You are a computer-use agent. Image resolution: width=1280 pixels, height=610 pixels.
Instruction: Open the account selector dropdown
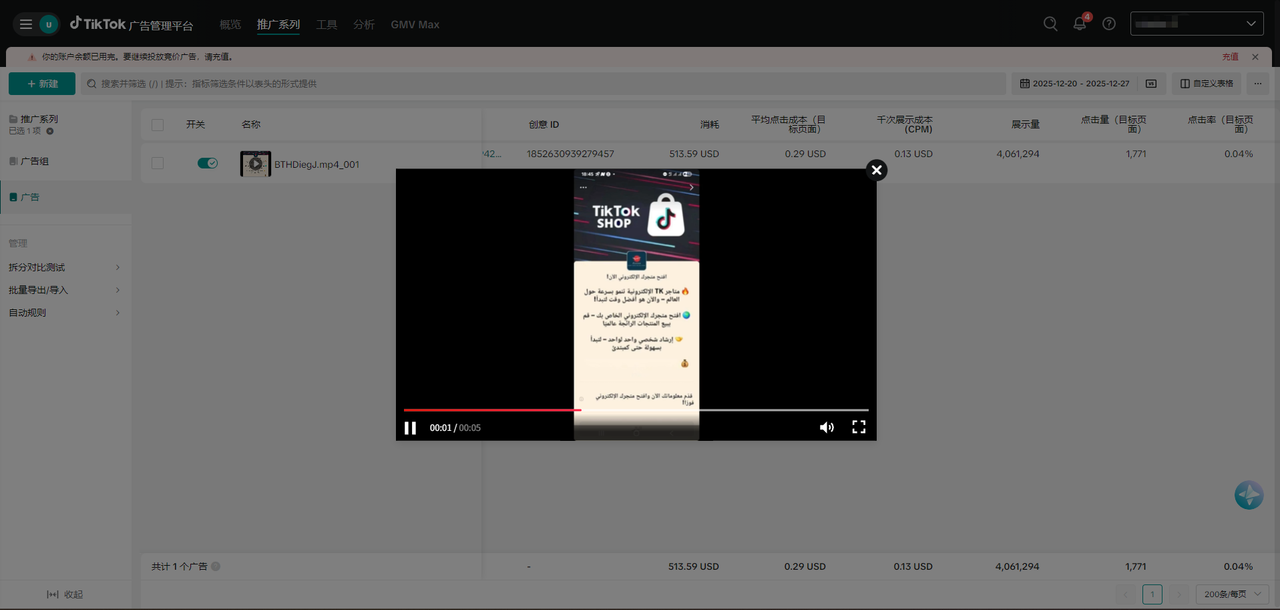(x=1197, y=24)
